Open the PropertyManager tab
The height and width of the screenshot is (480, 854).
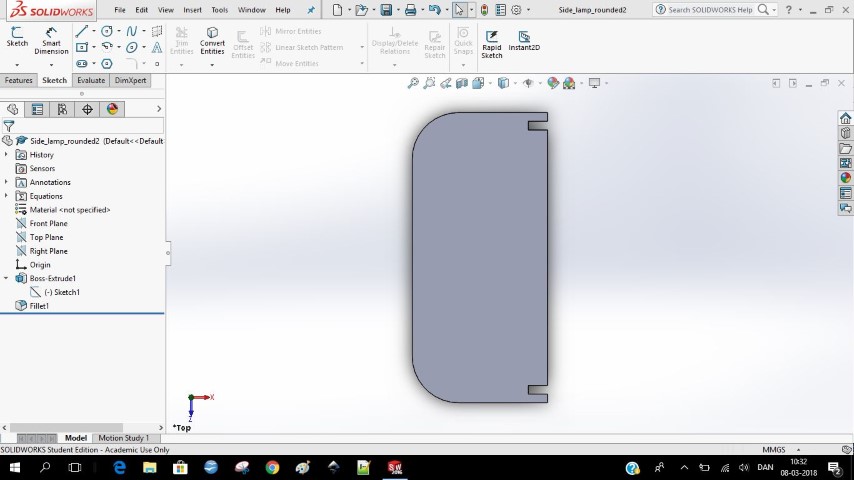(37, 110)
